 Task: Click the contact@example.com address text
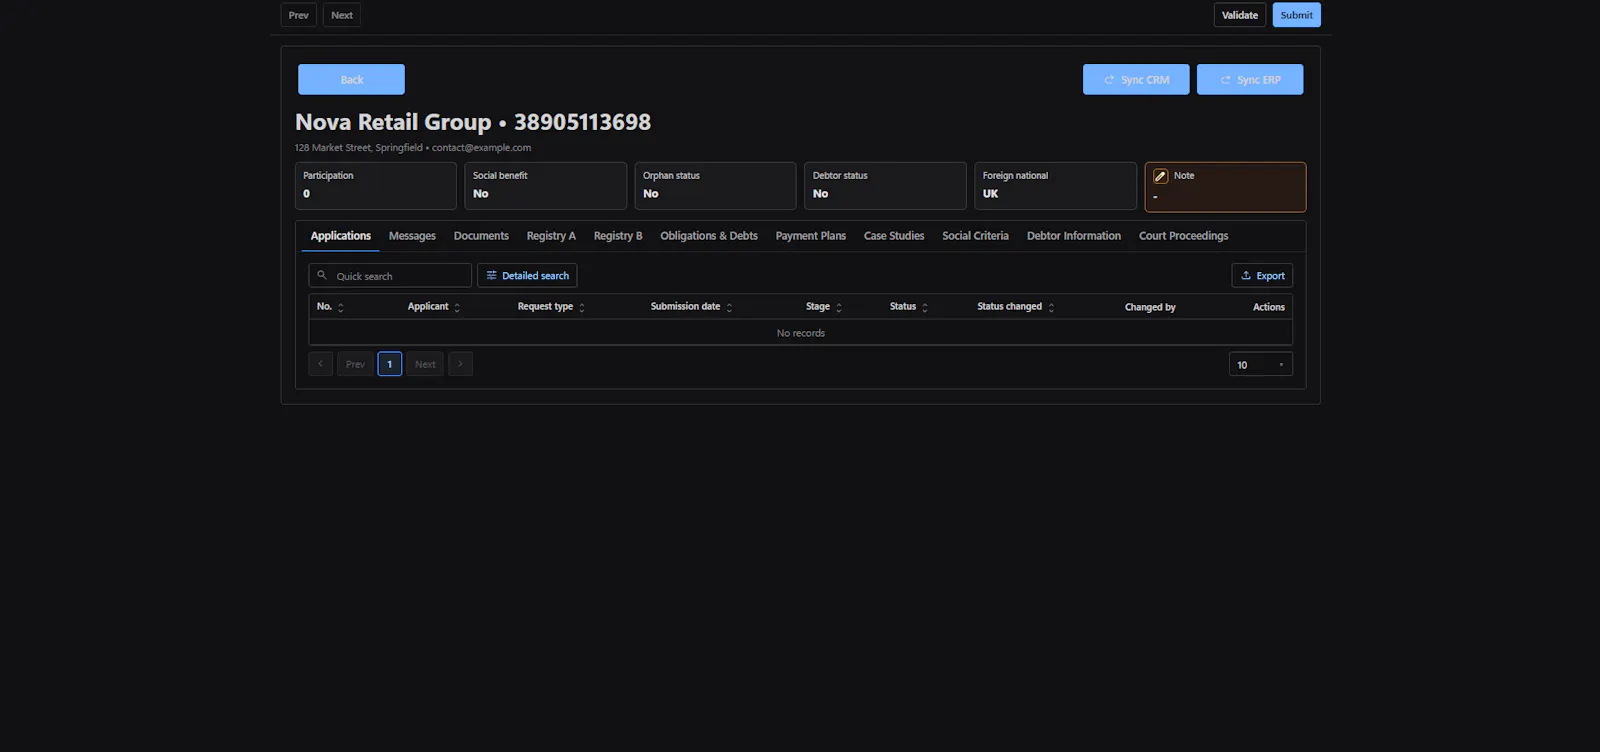point(481,148)
